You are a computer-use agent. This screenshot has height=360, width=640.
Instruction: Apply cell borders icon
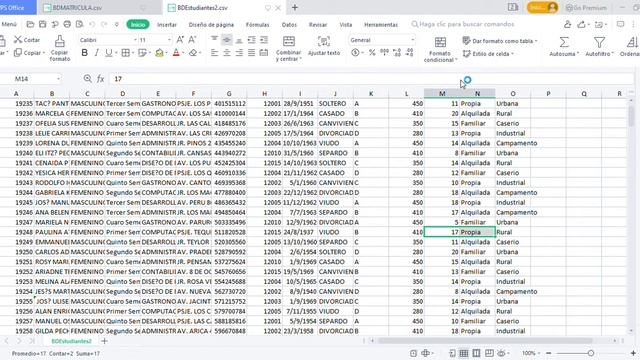point(126,53)
